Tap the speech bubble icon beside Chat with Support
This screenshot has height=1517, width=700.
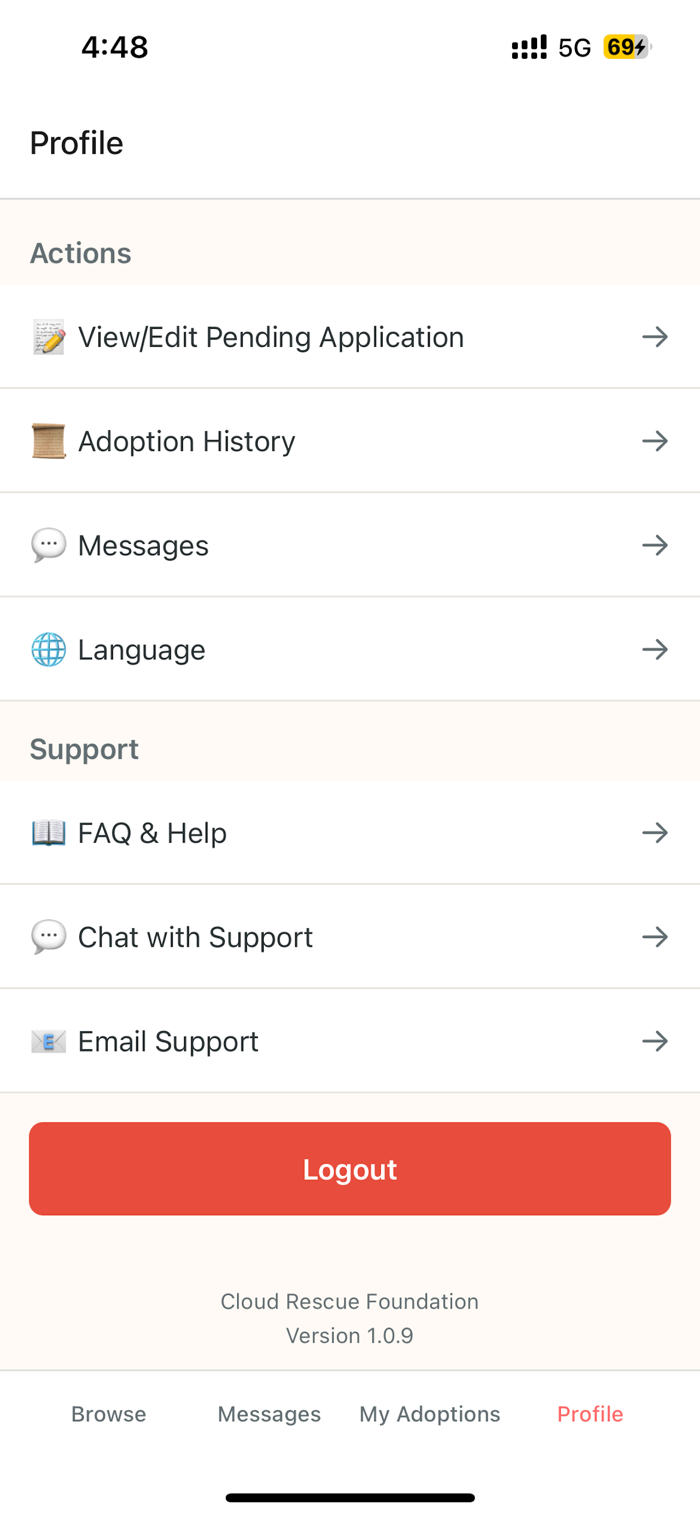point(48,937)
